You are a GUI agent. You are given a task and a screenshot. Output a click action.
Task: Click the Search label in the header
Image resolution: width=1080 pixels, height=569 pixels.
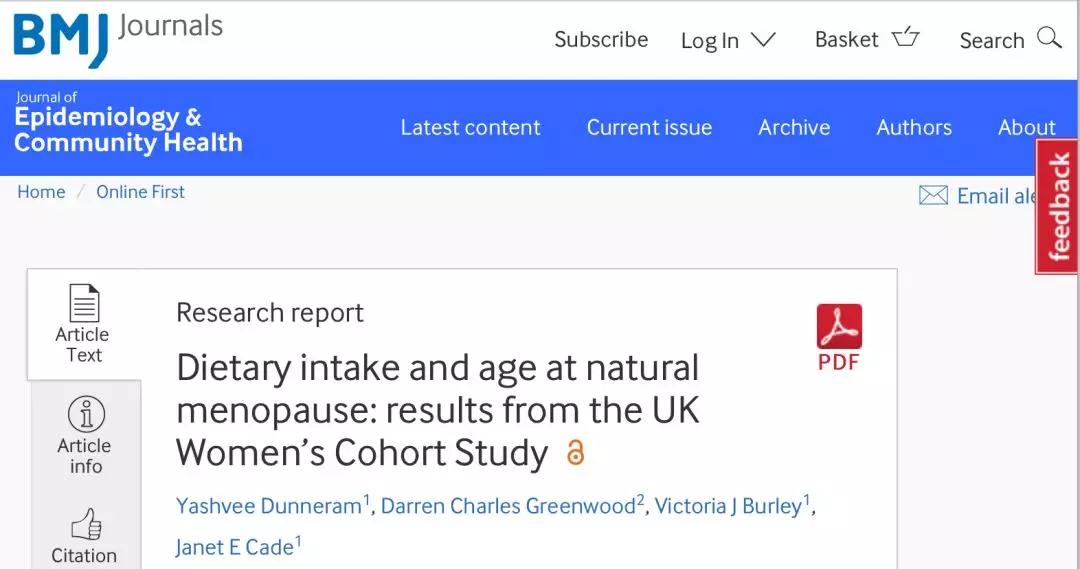pos(992,41)
